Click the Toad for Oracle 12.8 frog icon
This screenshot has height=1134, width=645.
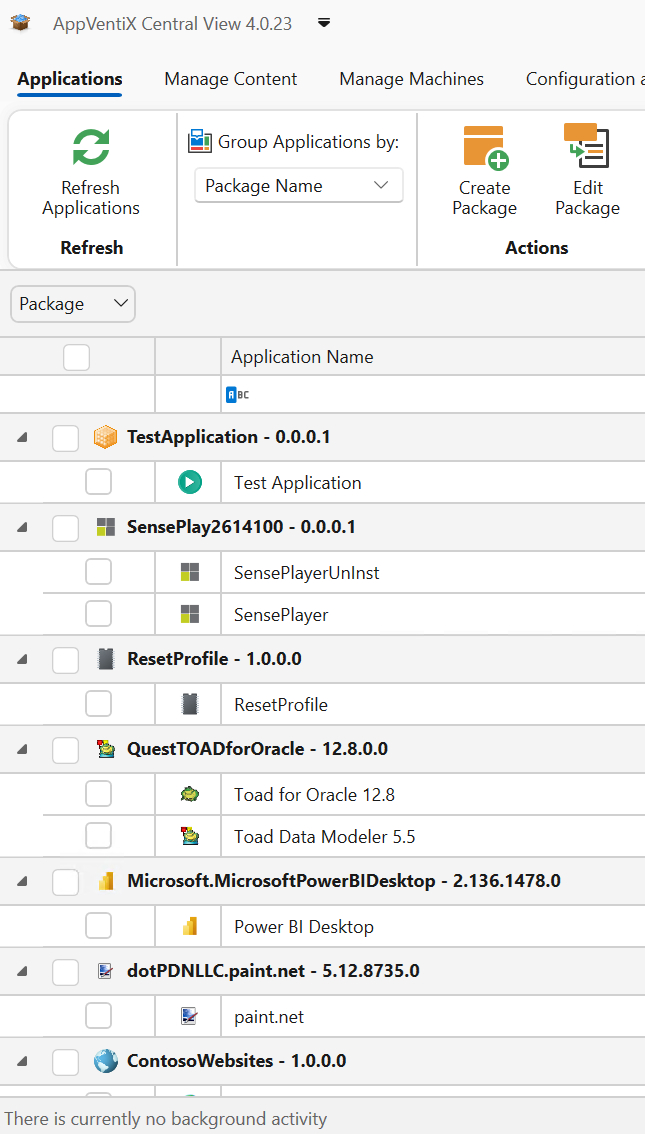(189, 795)
